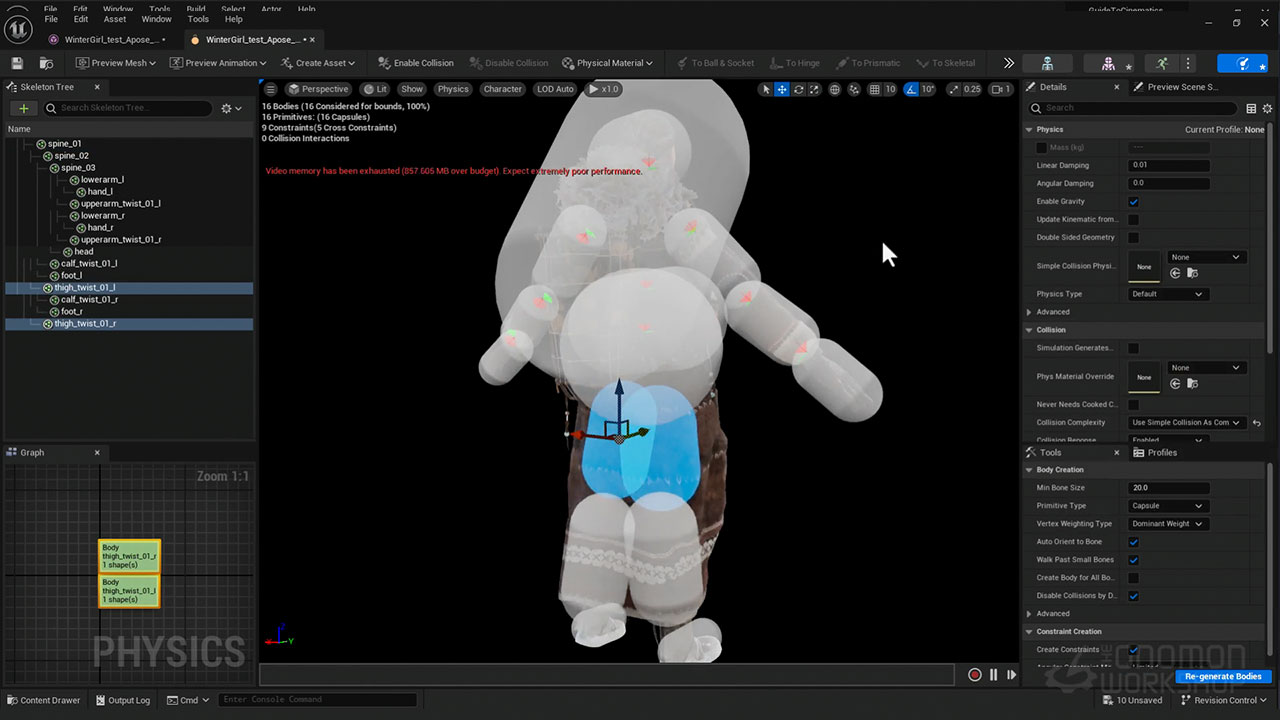The width and height of the screenshot is (1280, 720).
Task: Enable Create Body for All Bones checkbox
Action: pyautogui.click(x=1133, y=578)
